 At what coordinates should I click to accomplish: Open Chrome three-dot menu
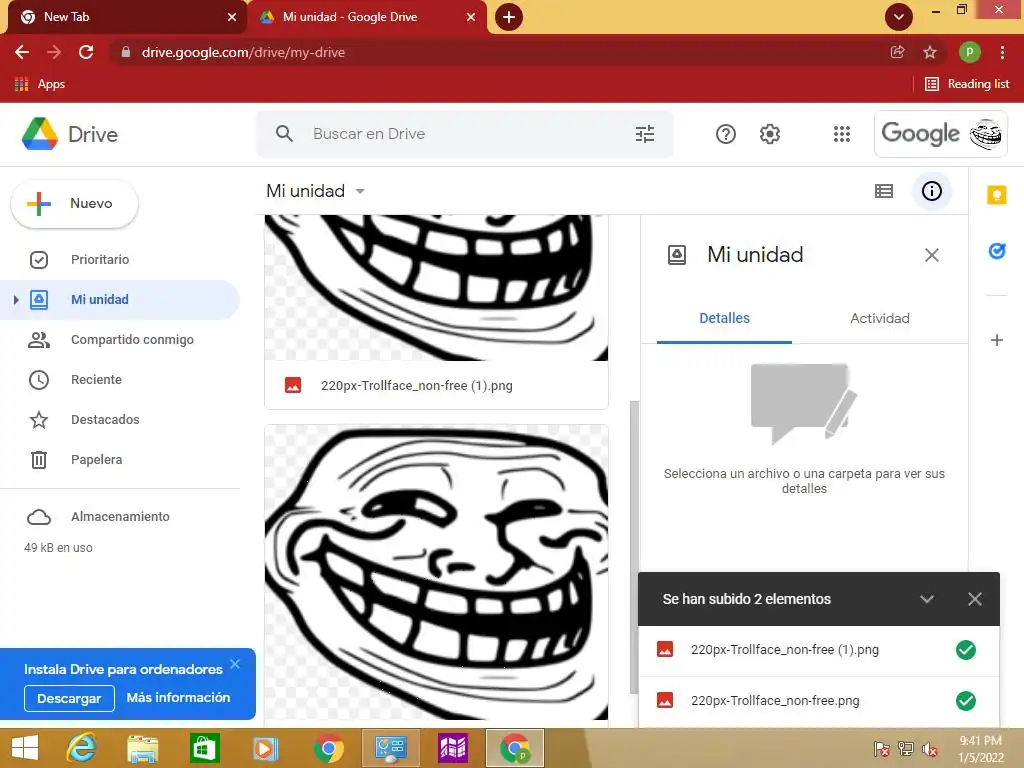pos(1002,52)
